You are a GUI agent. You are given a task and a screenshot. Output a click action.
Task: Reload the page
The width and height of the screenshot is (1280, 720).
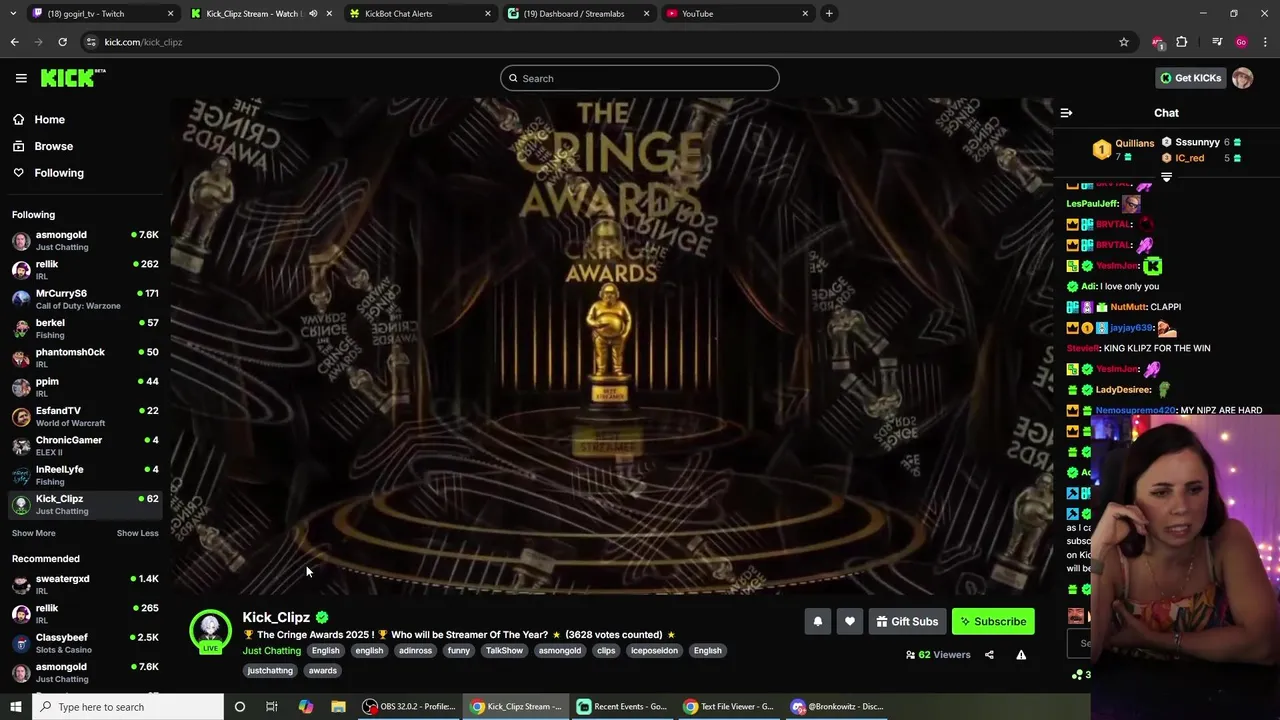pos(62,42)
